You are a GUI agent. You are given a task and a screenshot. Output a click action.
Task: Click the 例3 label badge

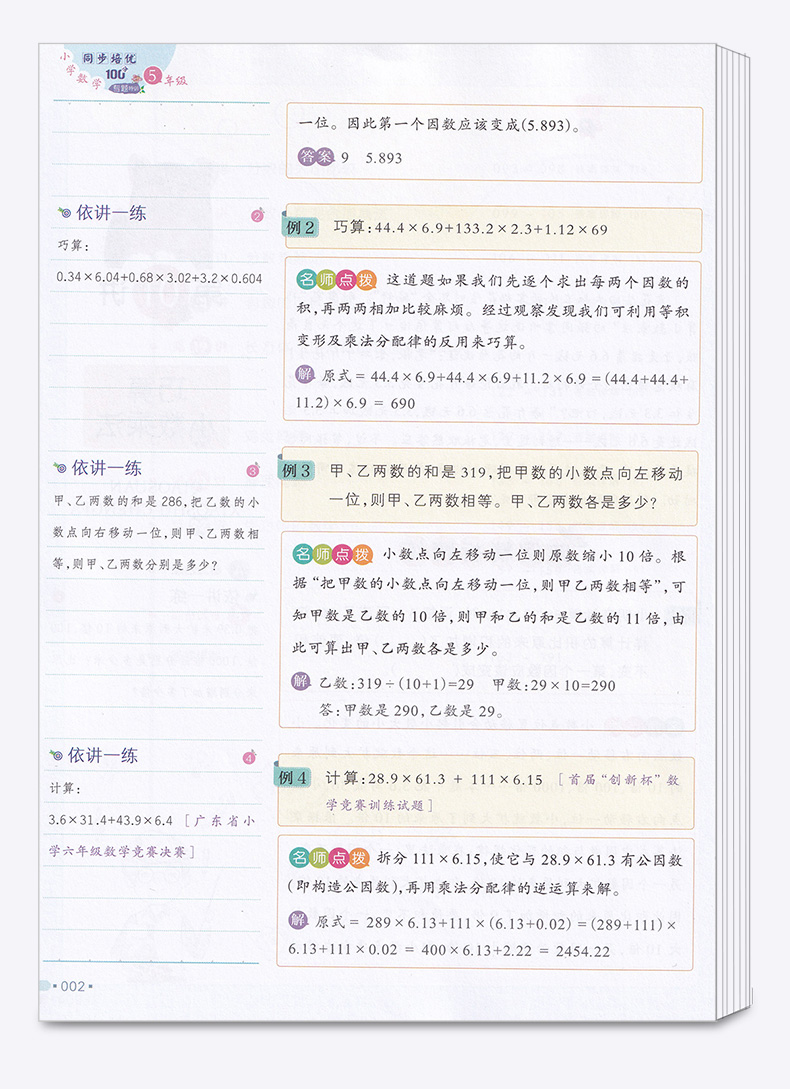coord(297,470)
